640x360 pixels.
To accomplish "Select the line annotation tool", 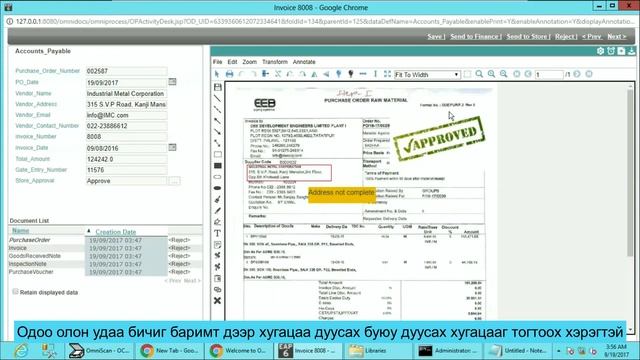I will 218,98.
